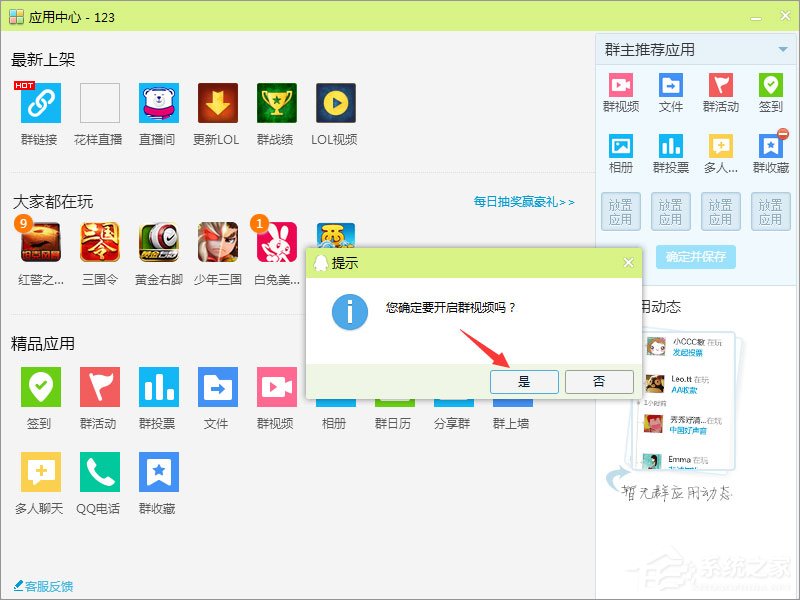
Task: Open the 群链接 app icon
Action: tap(40, 105)
